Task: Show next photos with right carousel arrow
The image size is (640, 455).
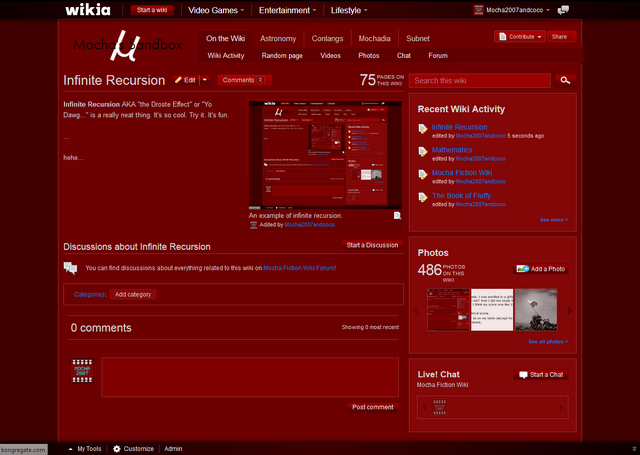Action: tap(570, 311)
